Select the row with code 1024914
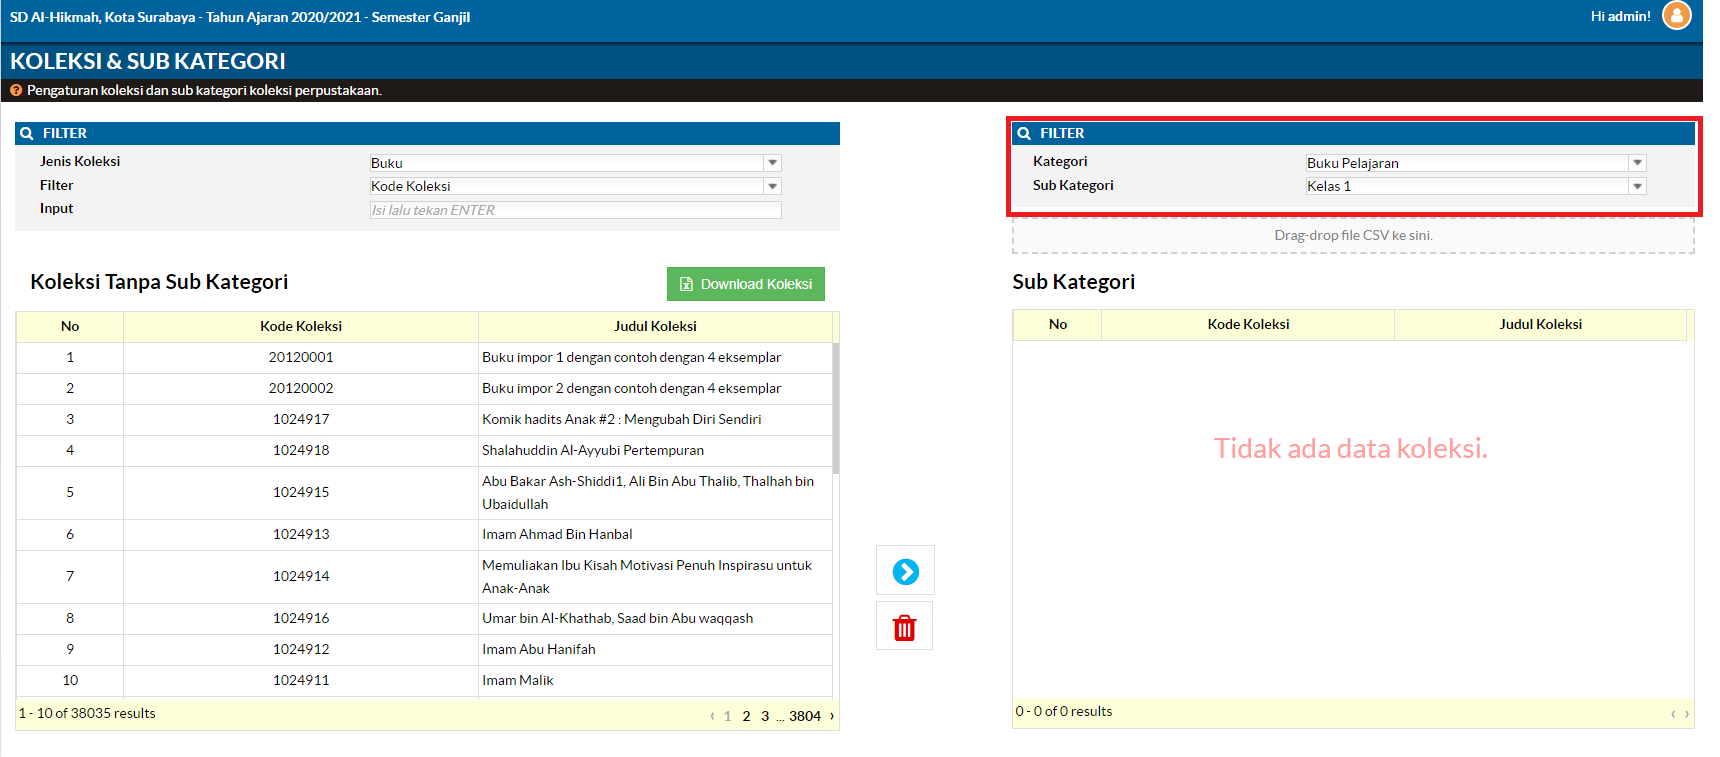 (424, 577)
